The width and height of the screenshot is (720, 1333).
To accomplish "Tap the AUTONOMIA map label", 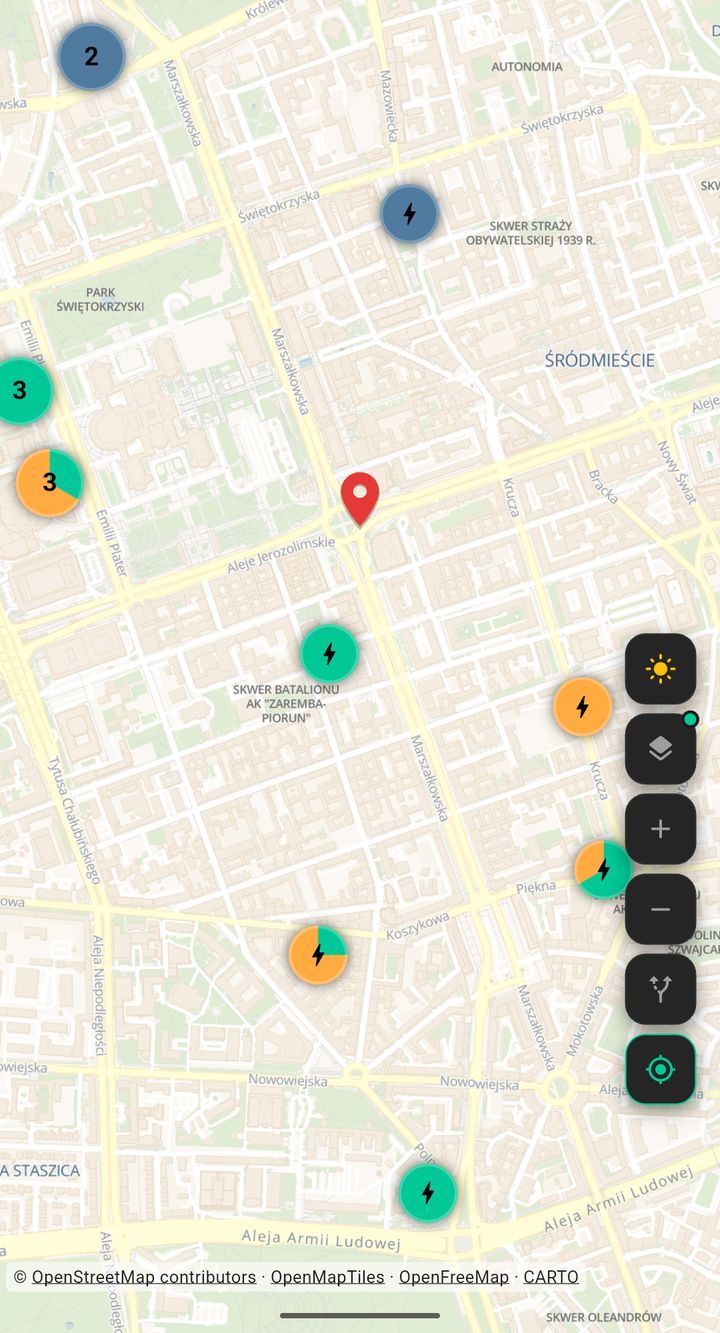I will [x=527, y=66].
